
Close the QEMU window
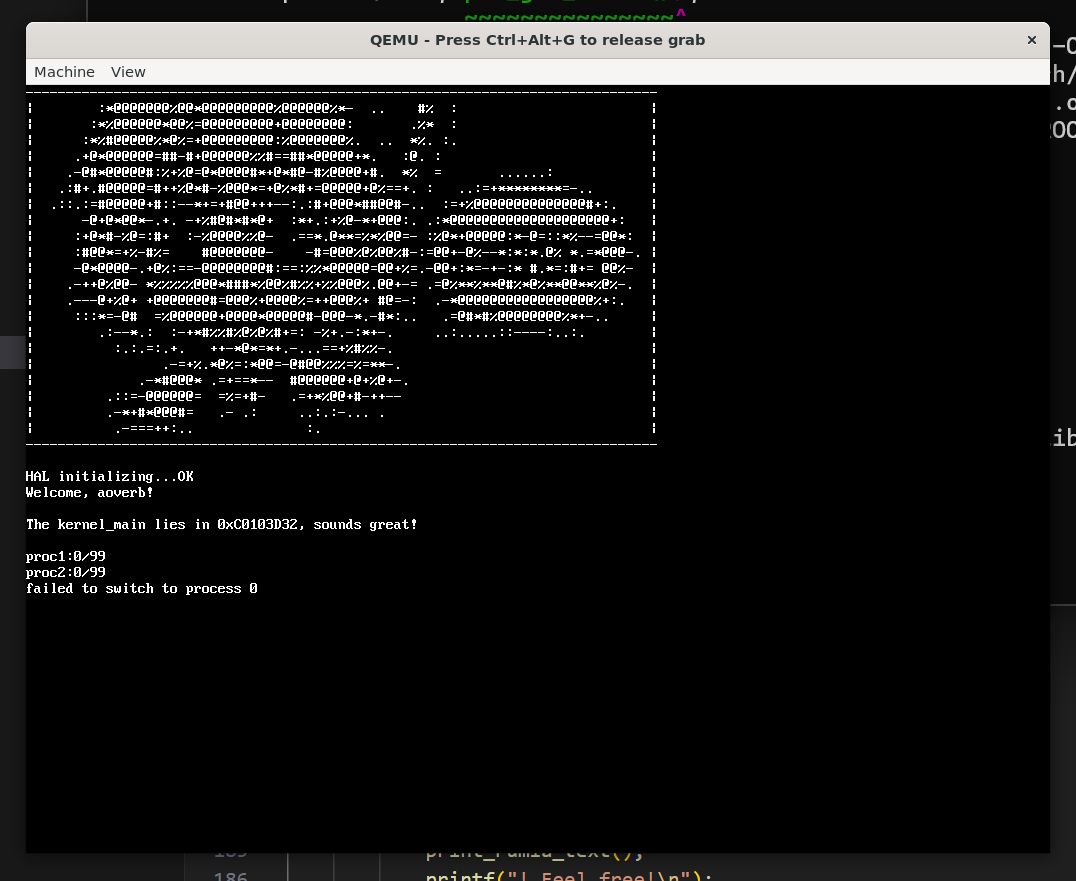pos(1031,40)
